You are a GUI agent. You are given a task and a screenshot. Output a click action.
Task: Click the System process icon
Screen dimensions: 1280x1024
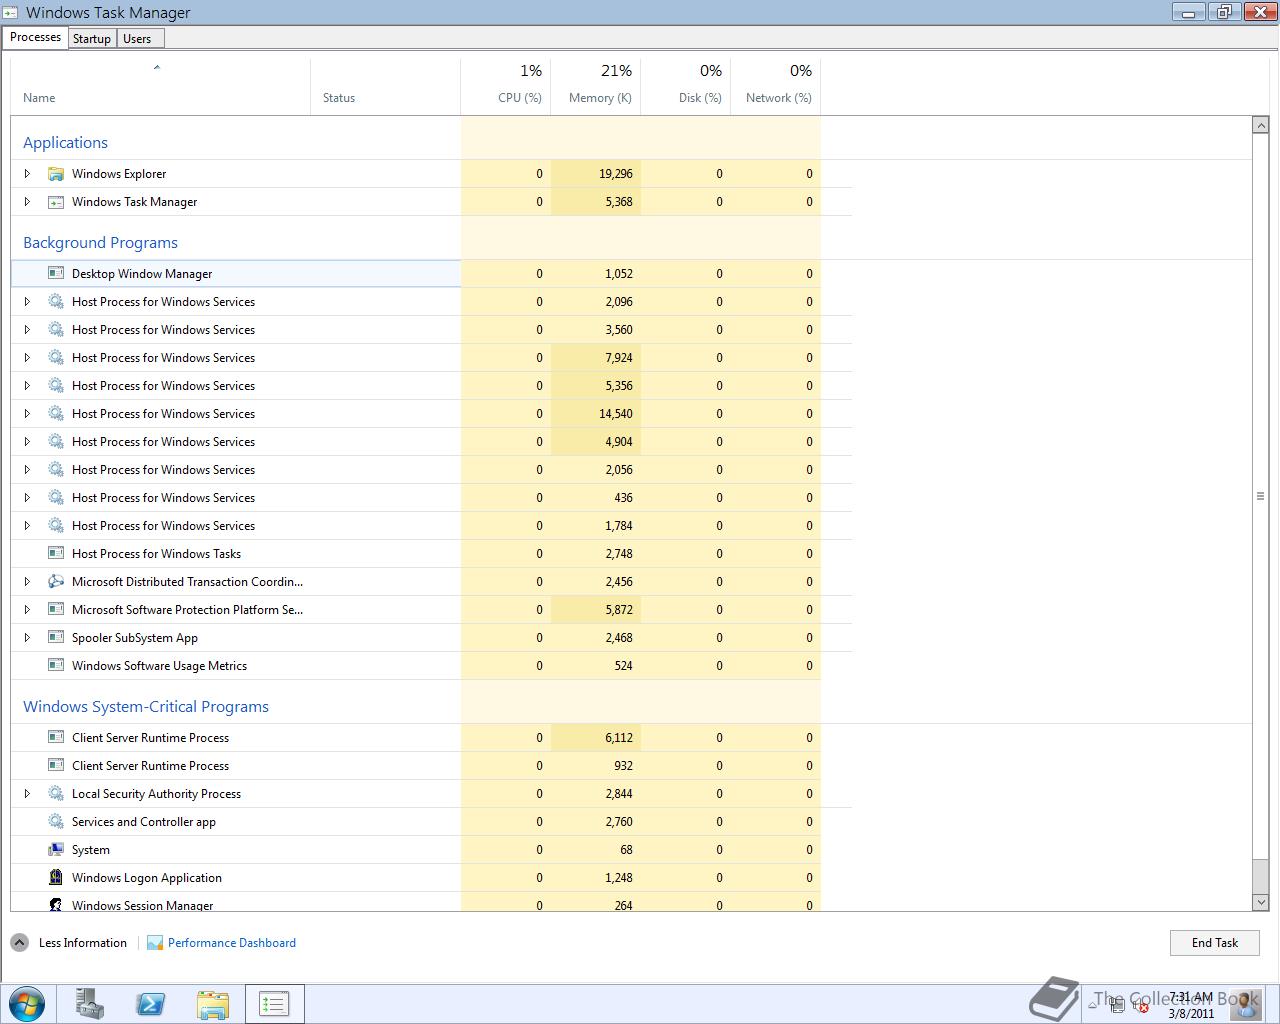click(56, 850)
